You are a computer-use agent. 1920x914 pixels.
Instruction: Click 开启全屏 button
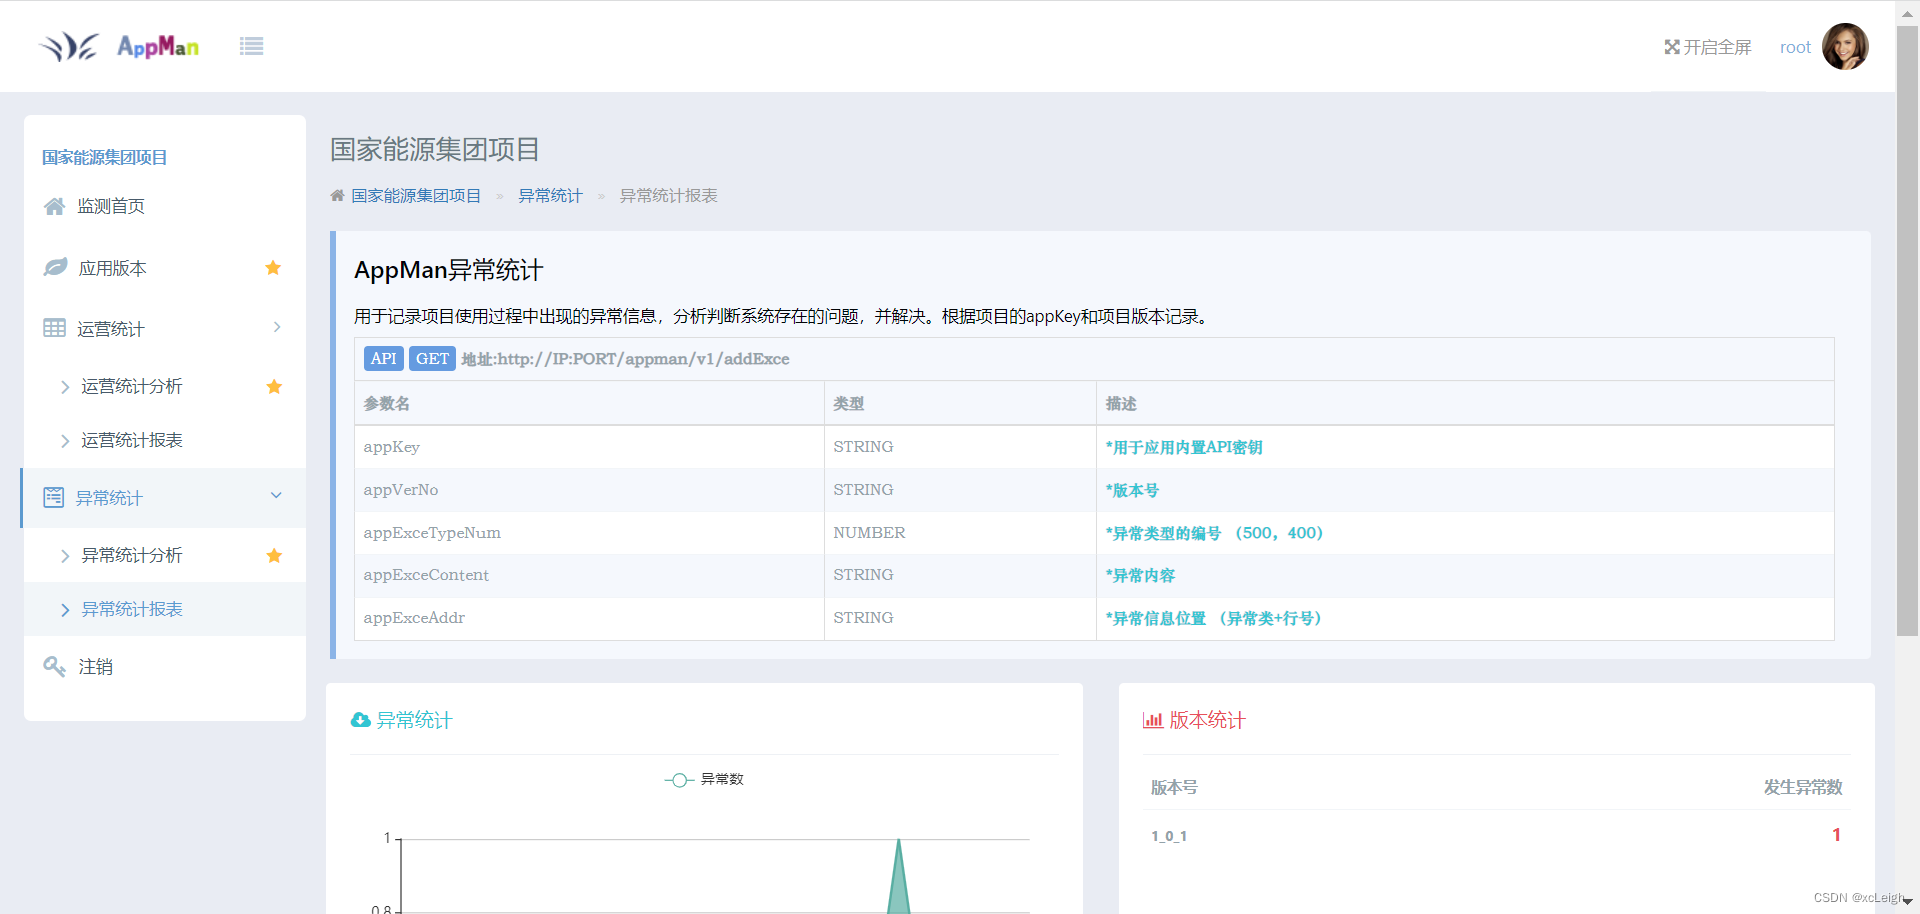[x=1708, y=47]
